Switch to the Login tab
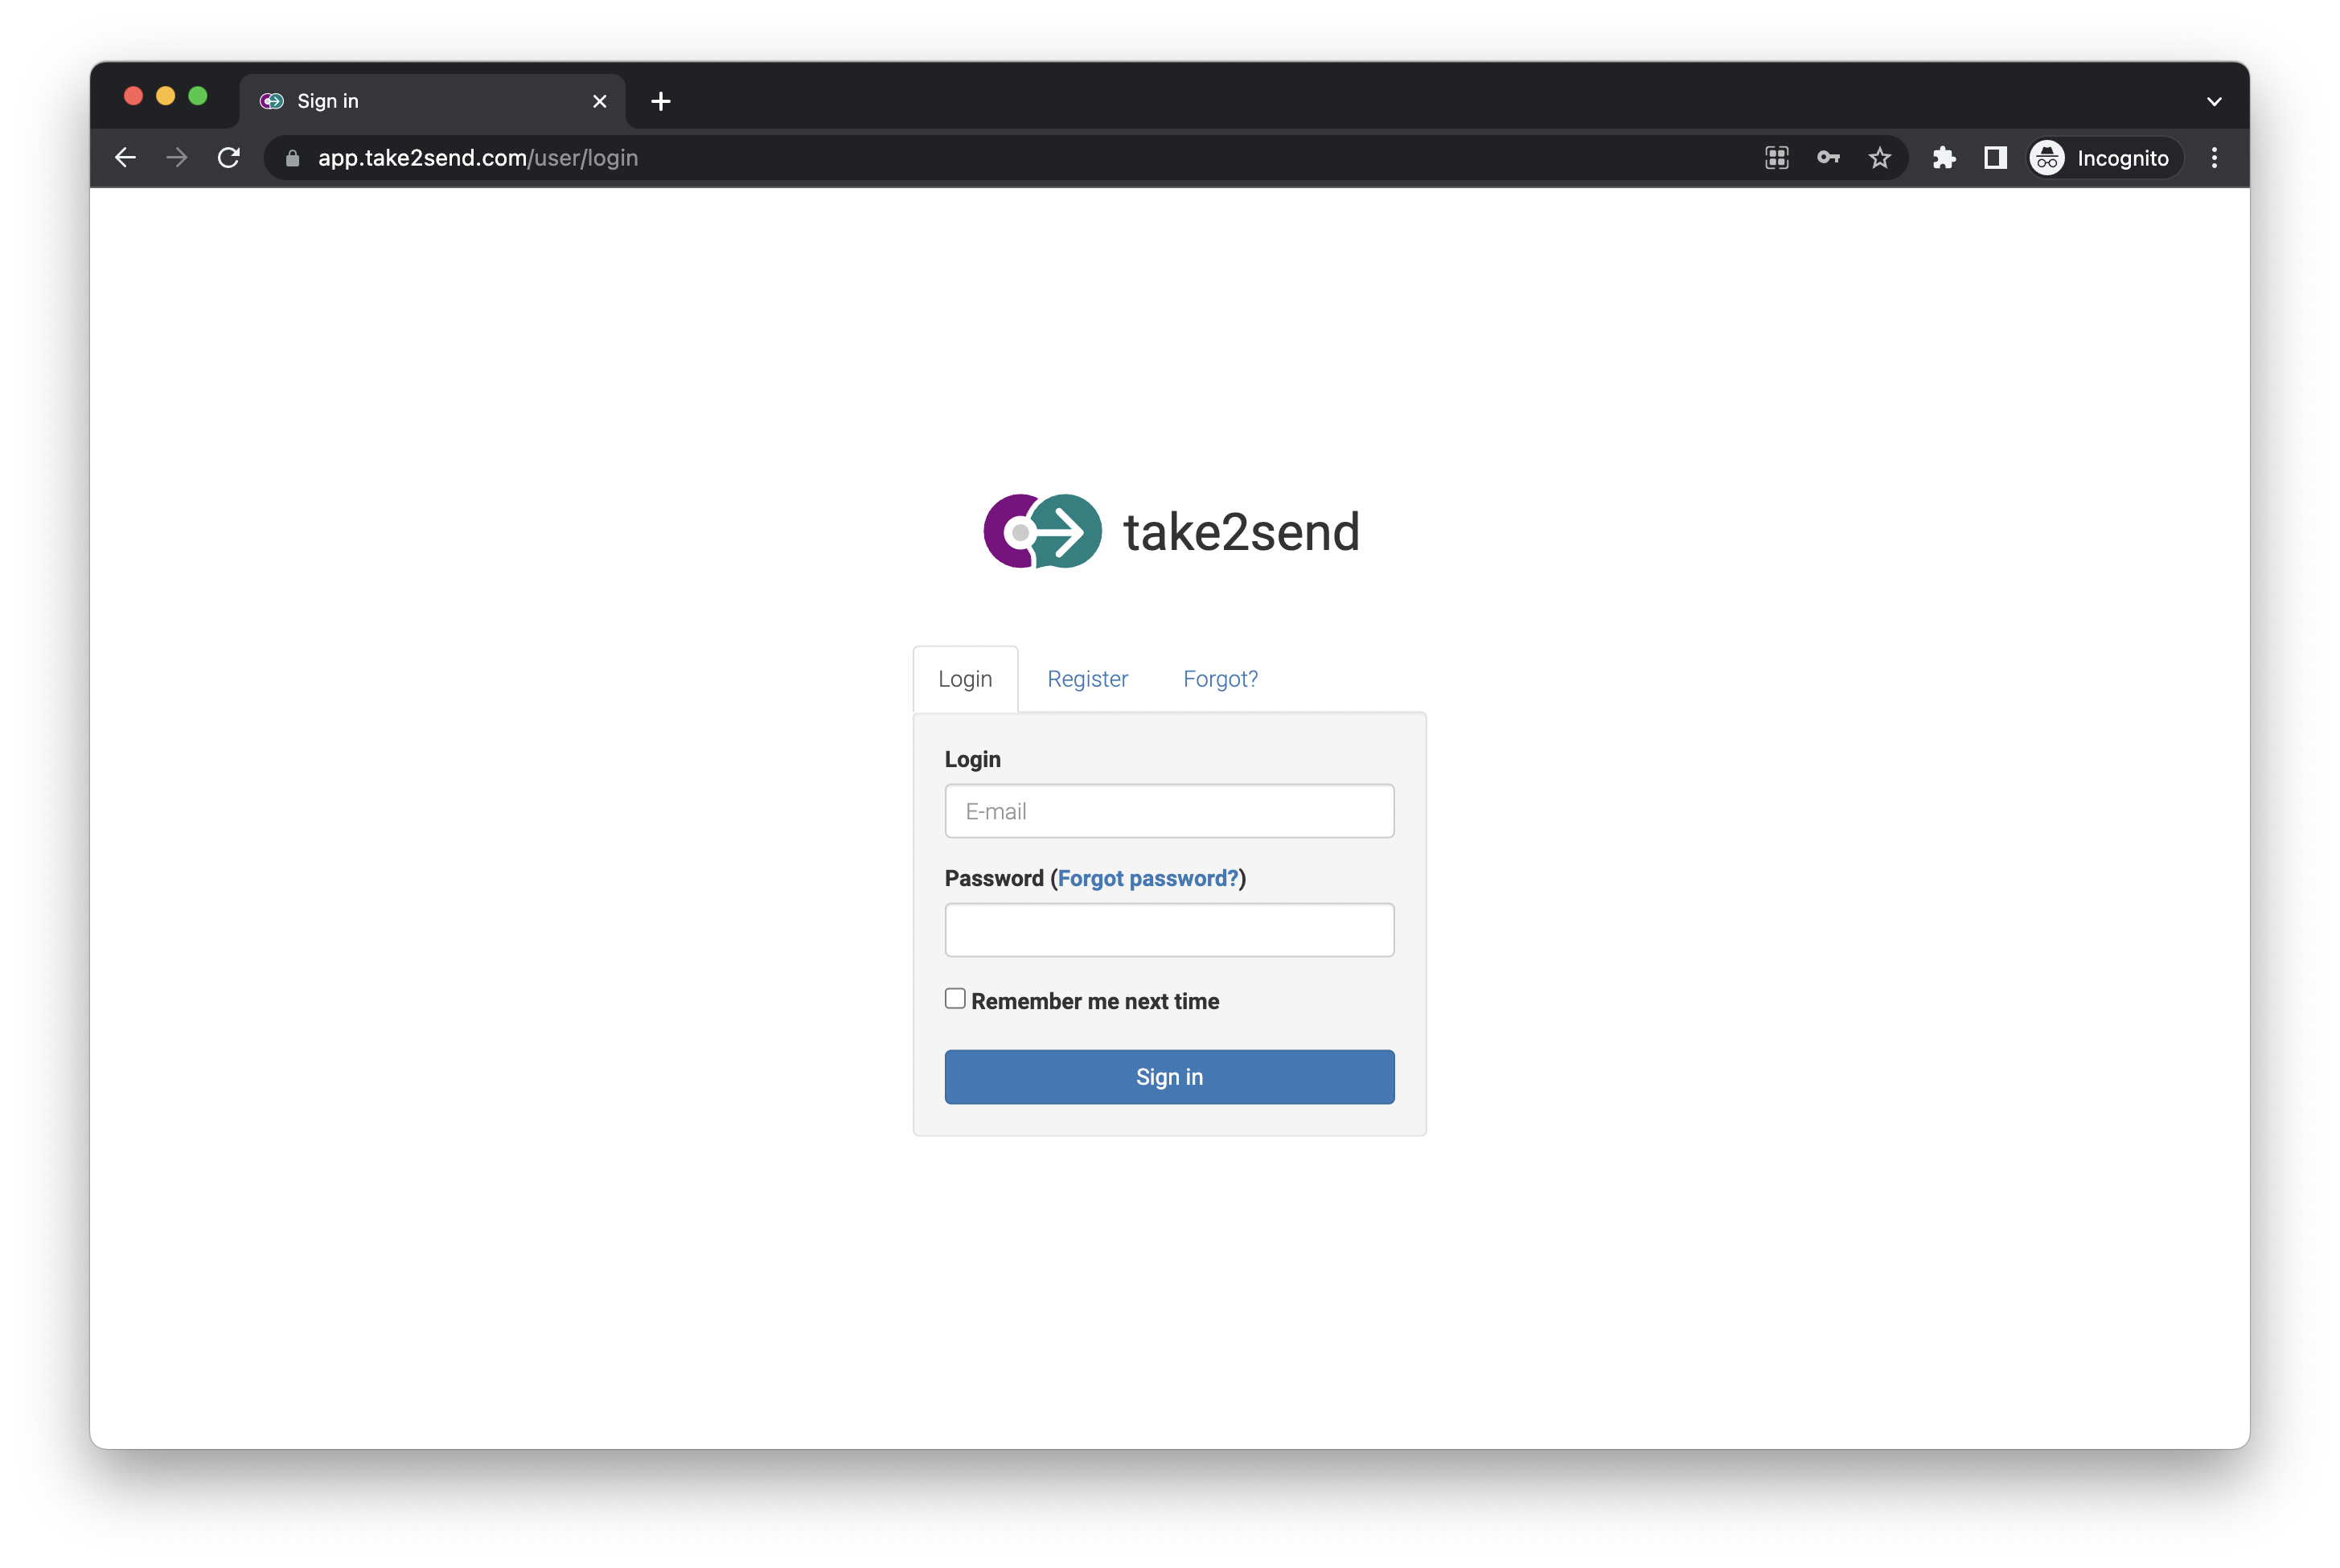Image resolution: width=2340 pixels, height=1568 pixels. tap(965, 679)
